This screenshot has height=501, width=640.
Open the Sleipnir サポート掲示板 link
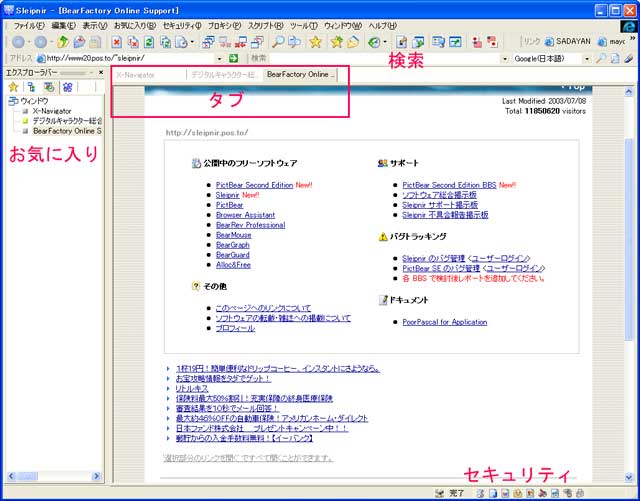point(440,205)
